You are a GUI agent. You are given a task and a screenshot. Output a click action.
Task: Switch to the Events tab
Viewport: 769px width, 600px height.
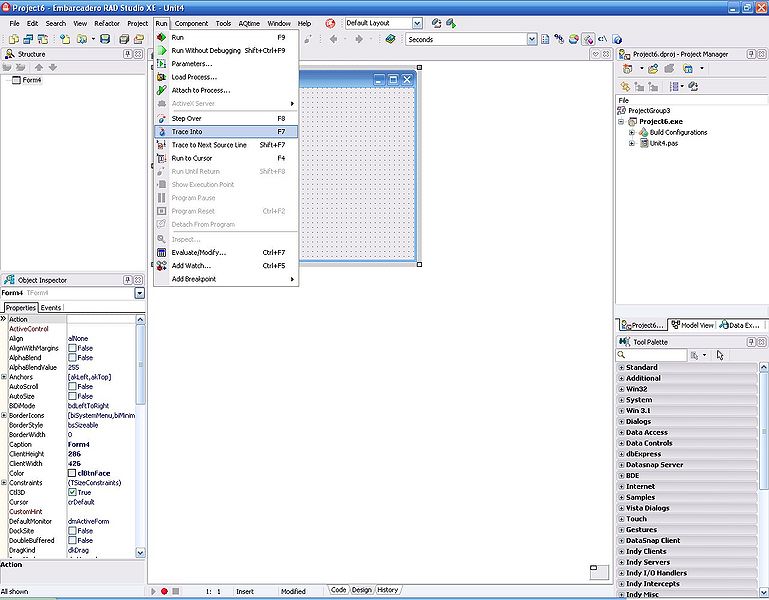[51, 308]
